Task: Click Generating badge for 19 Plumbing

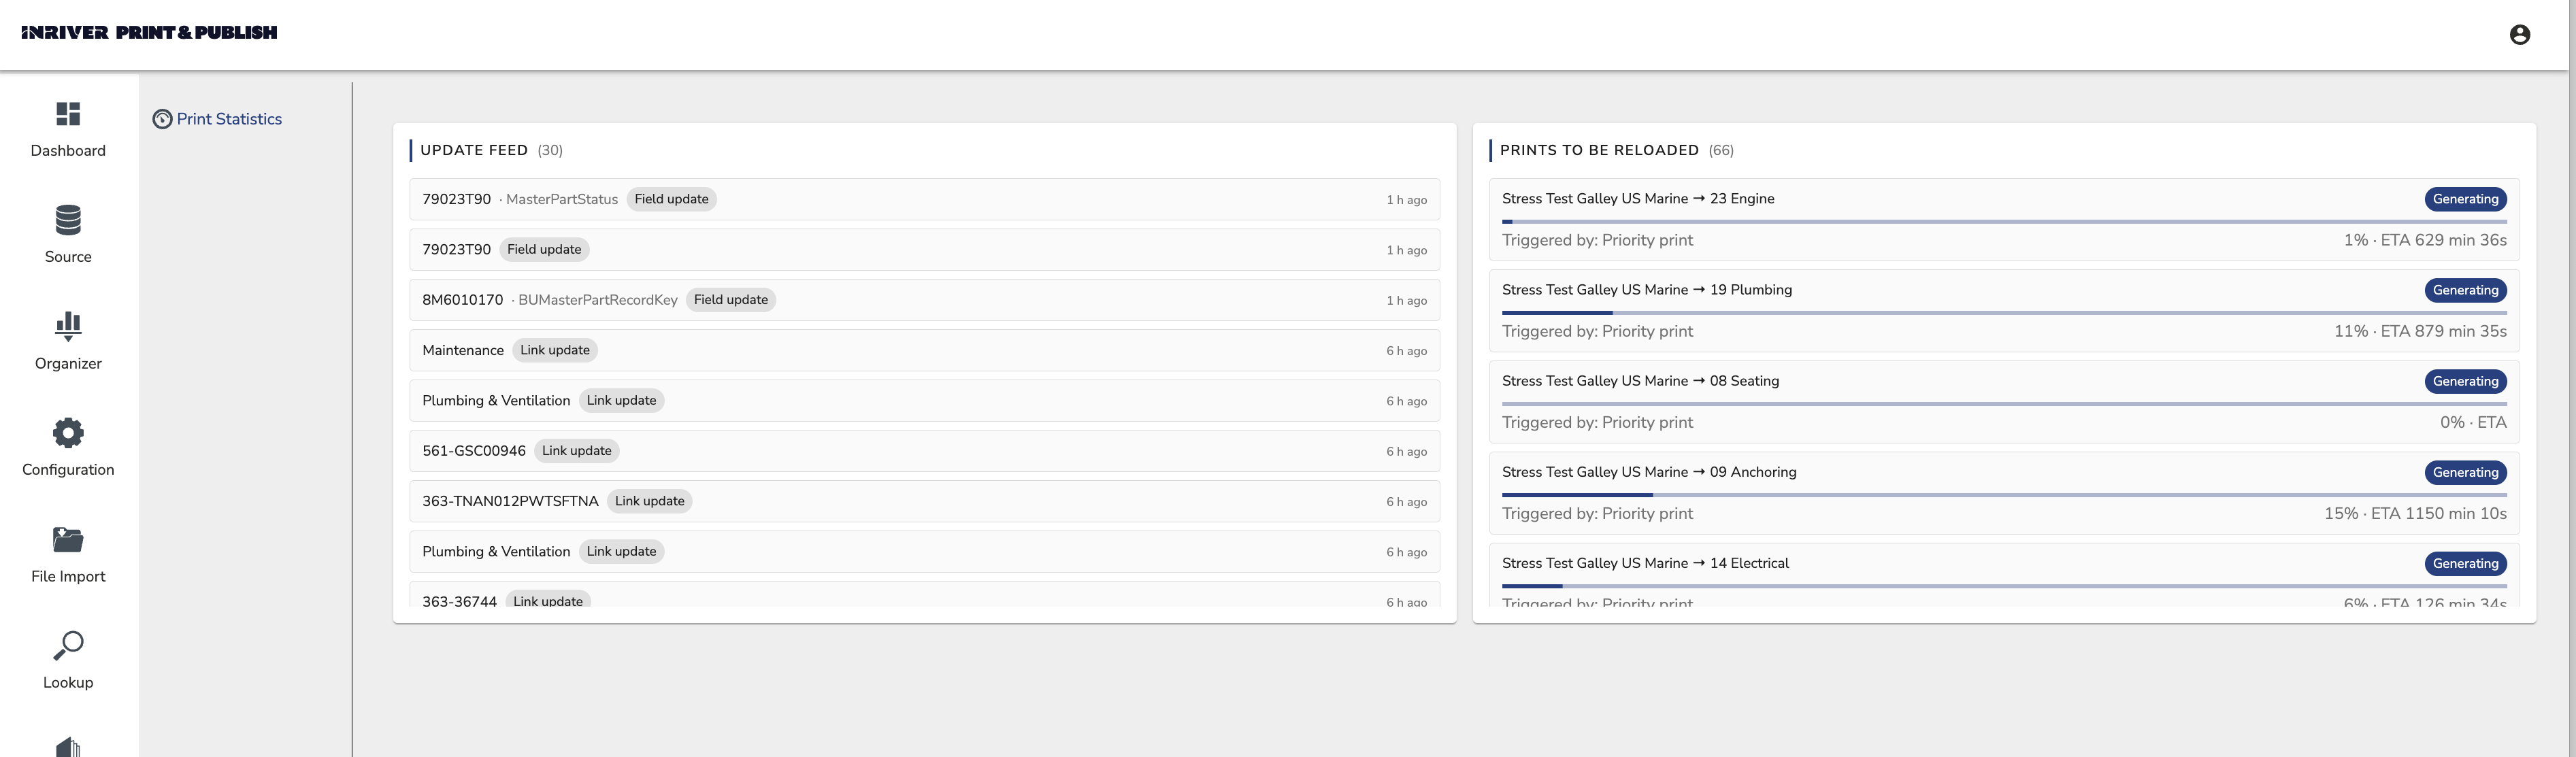Action: tap(2465, 290)
